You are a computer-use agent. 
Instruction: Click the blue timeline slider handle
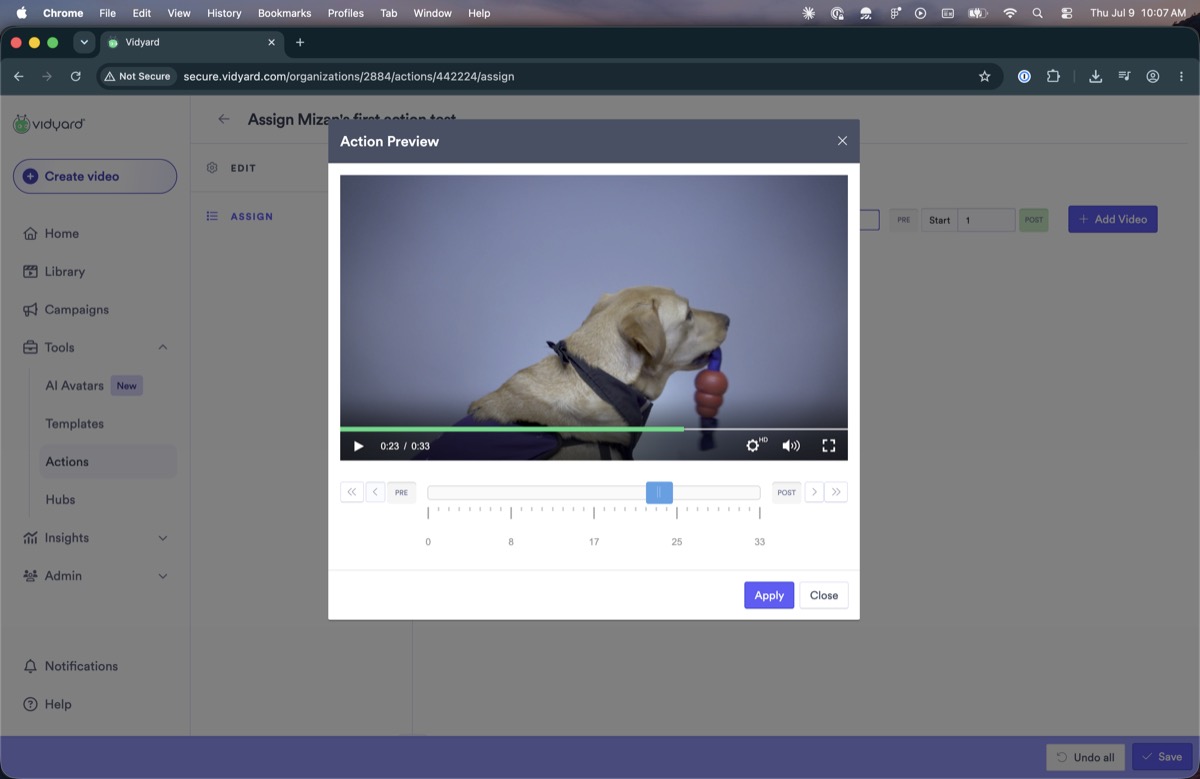click(x=659, y=492)
